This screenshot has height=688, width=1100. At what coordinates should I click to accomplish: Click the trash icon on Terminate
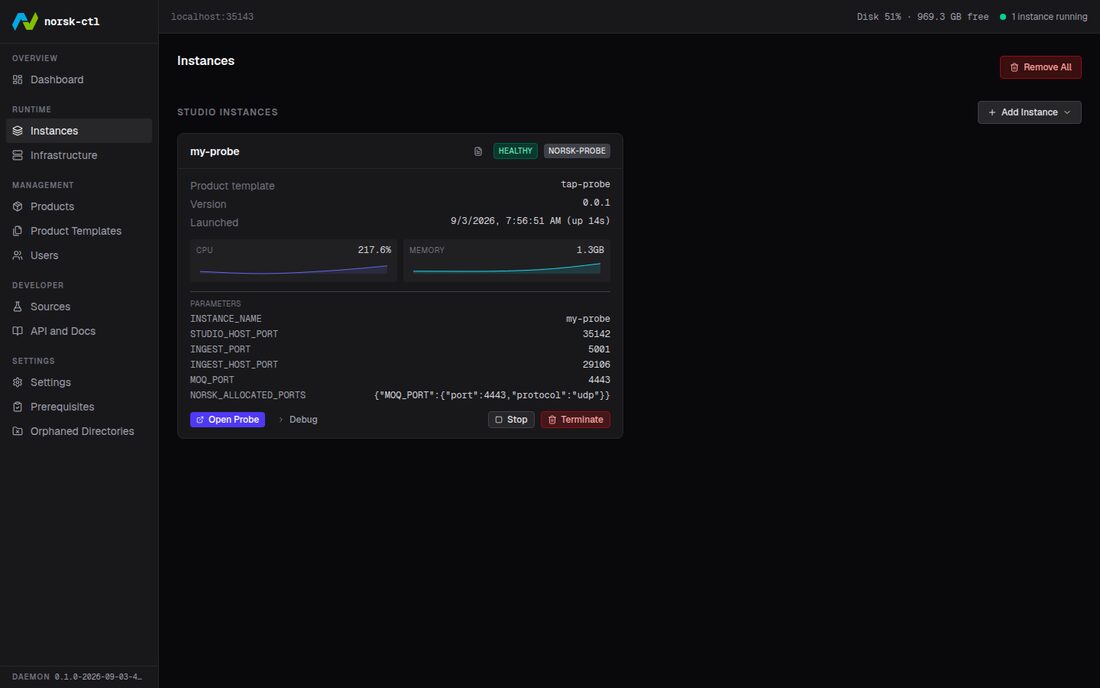tap(552, 420)
